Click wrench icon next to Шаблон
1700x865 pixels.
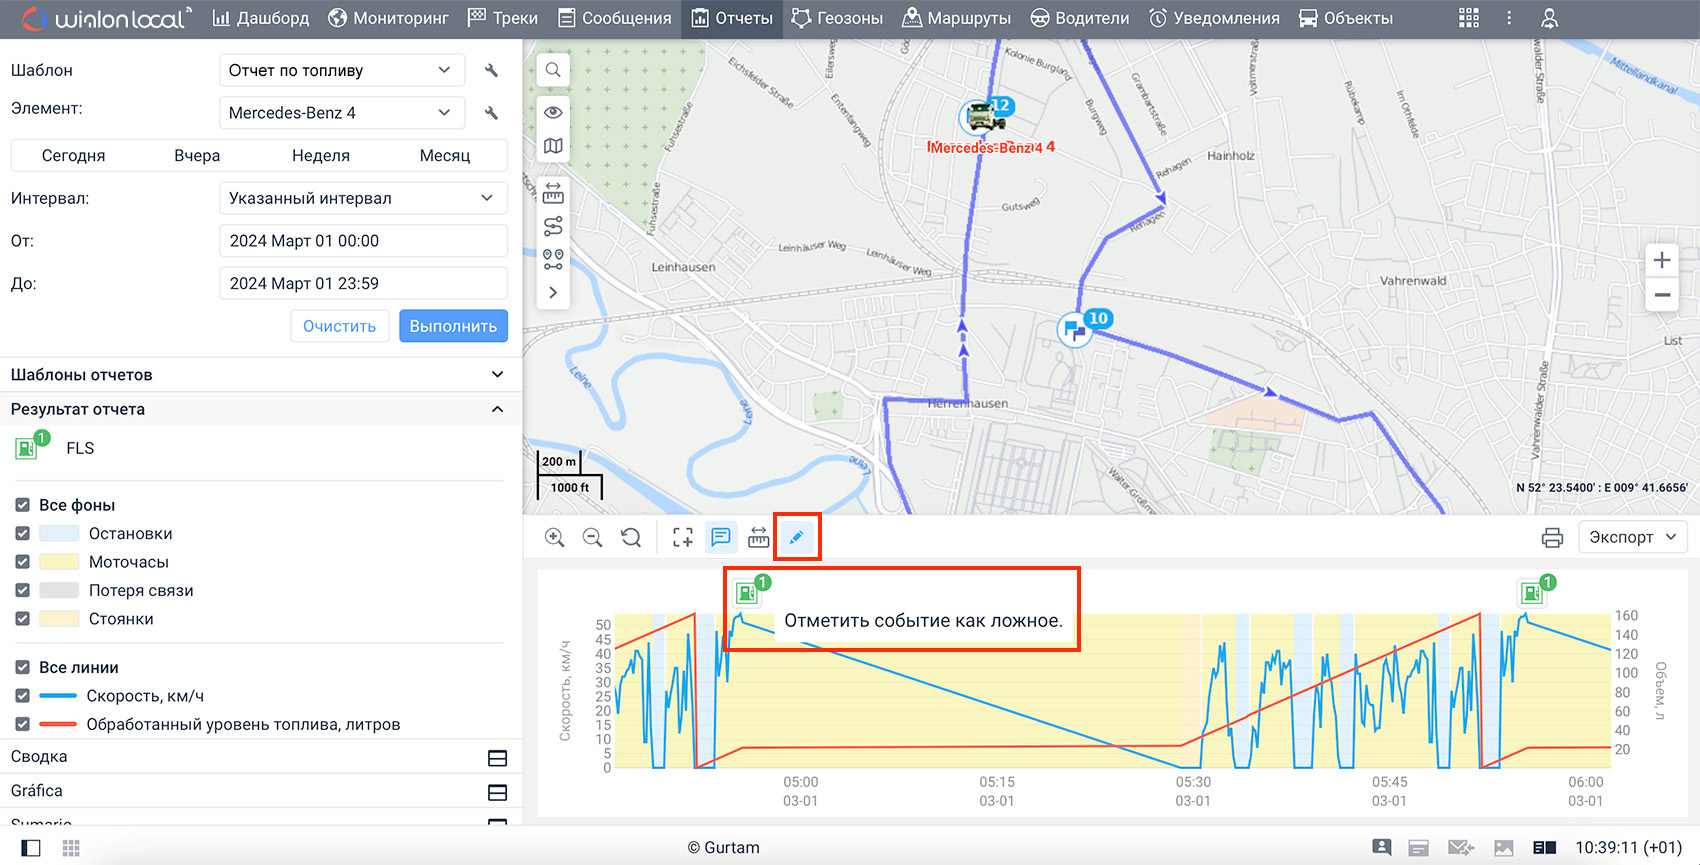pos(491,70)
